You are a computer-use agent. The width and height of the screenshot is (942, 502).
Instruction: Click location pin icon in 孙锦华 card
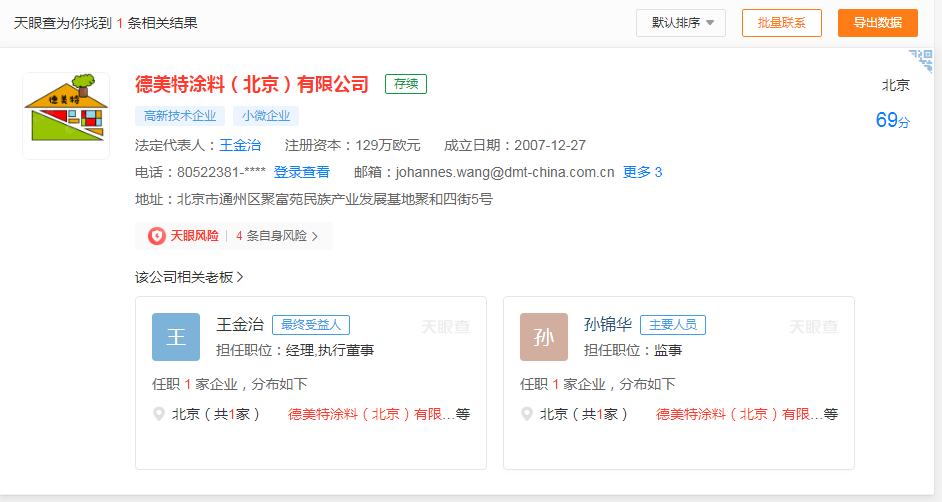point(526,414)
